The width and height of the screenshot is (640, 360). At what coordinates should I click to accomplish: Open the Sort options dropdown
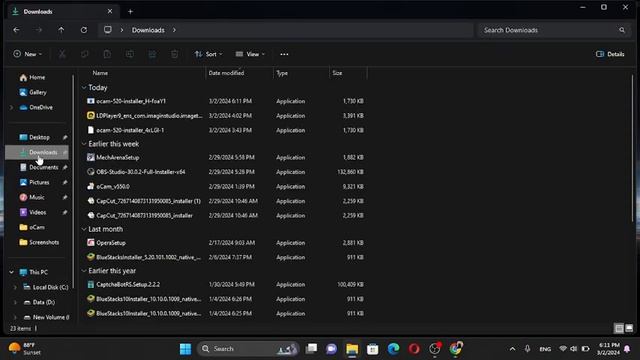coord(209,54)
